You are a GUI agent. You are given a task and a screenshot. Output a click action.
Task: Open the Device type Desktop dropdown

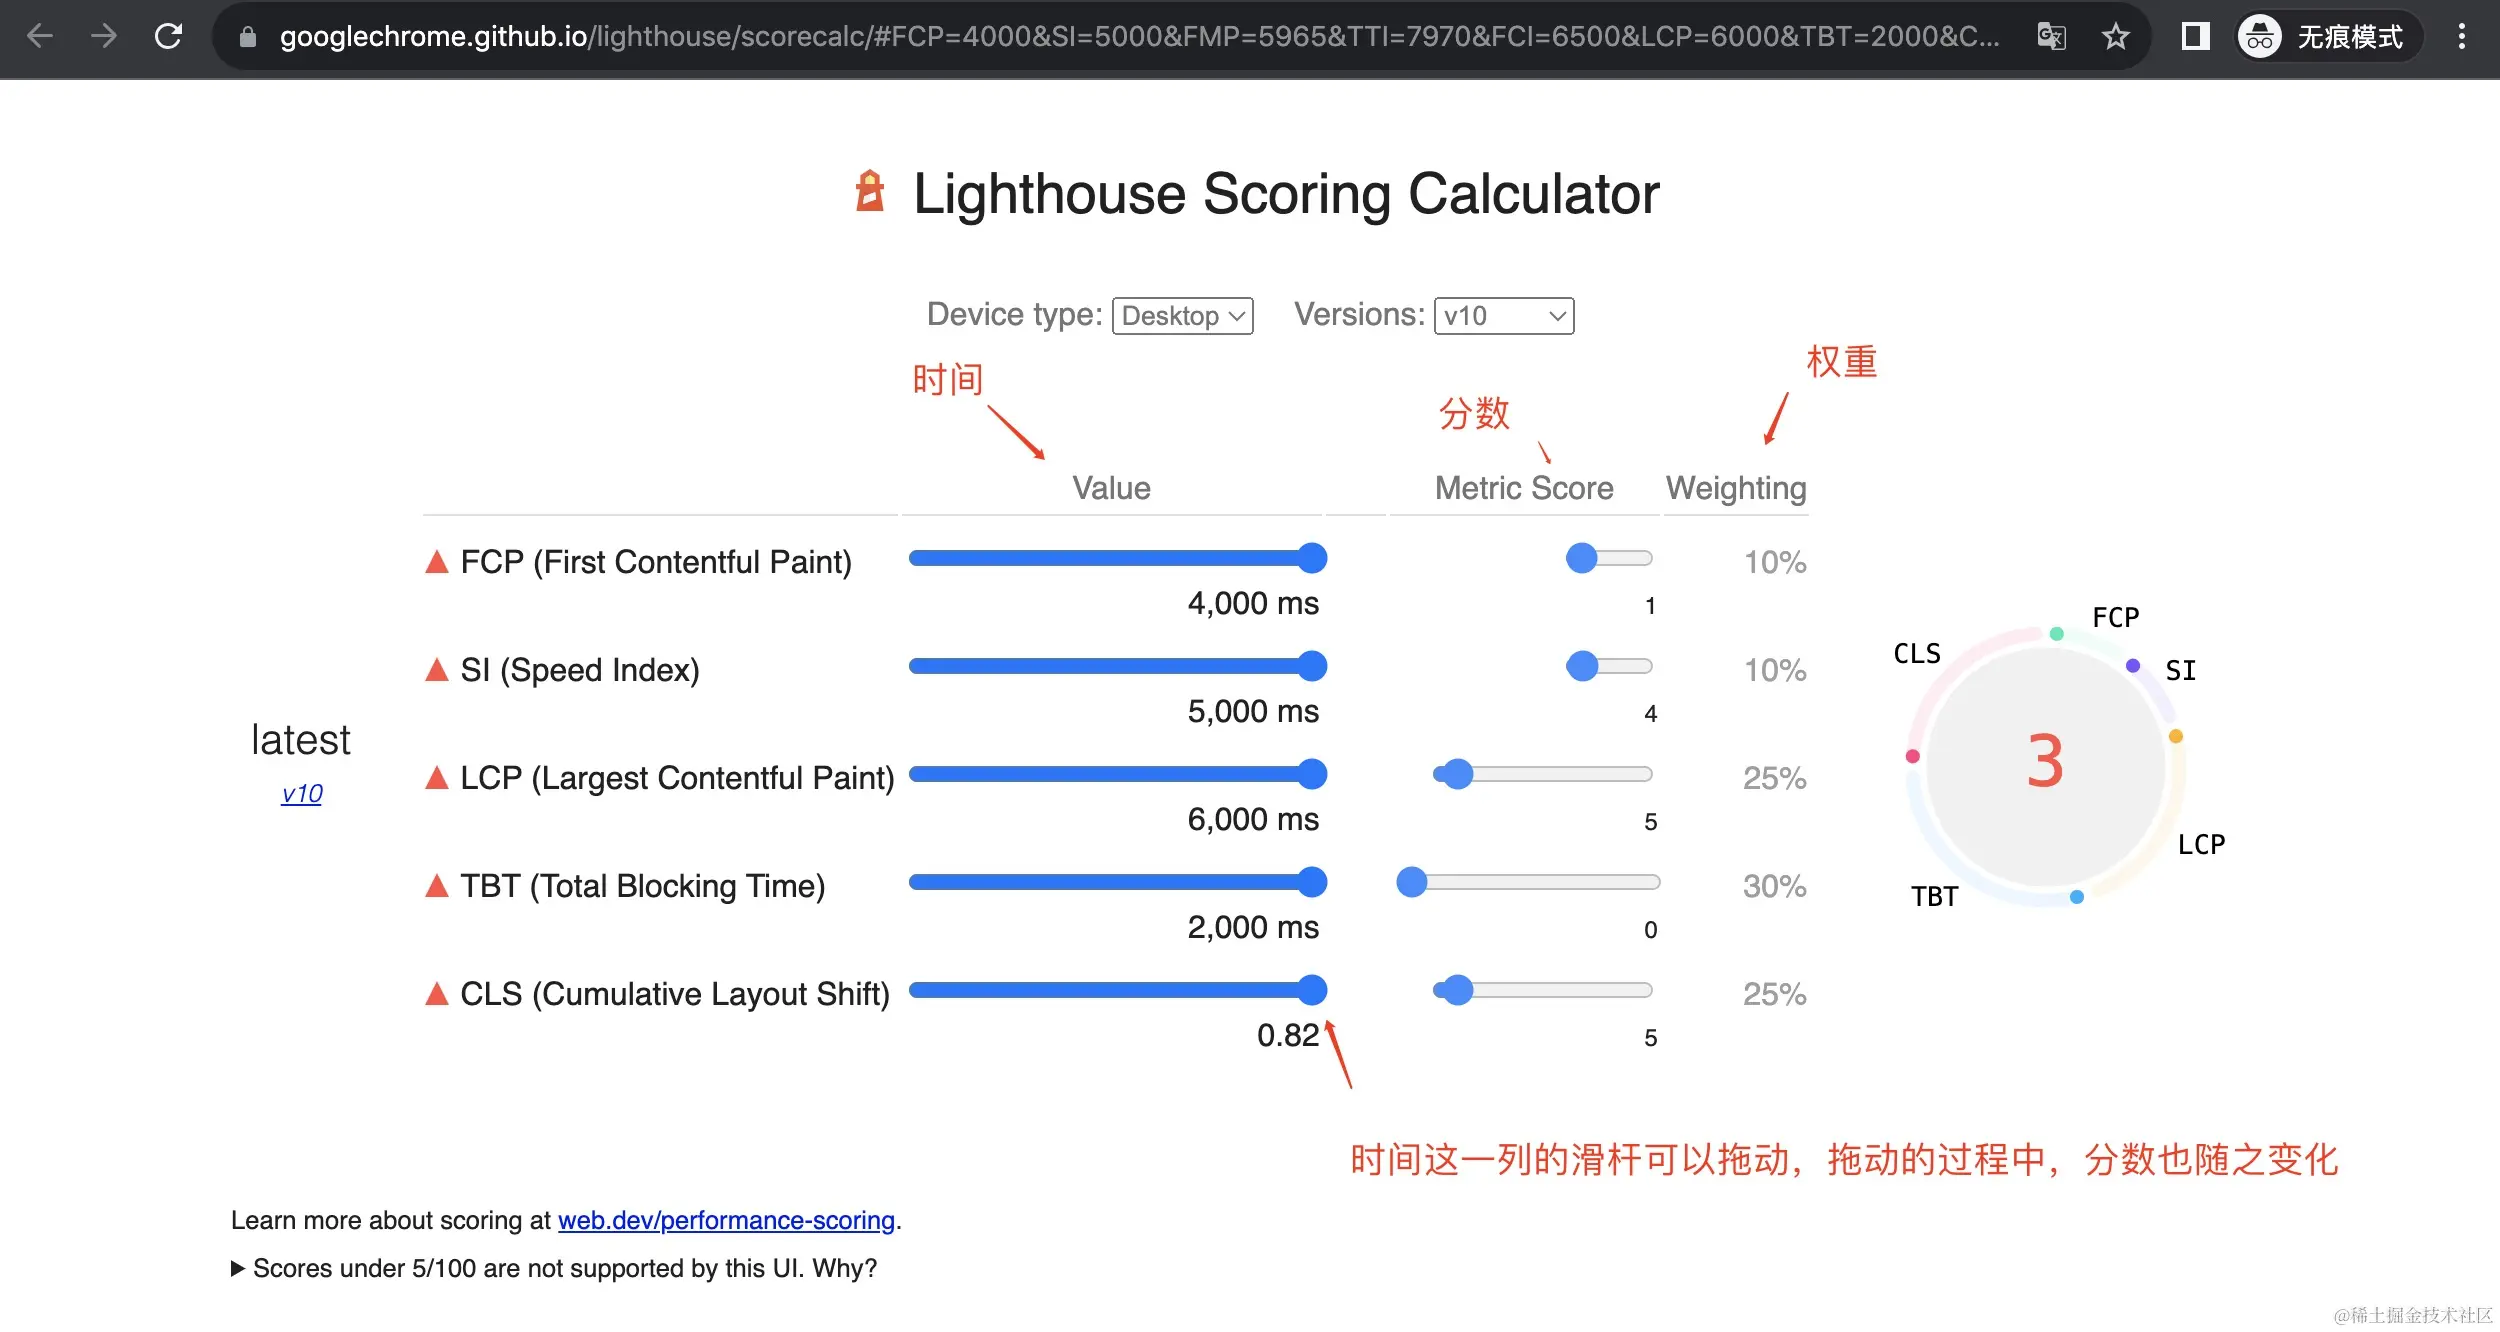(1182, 316)
